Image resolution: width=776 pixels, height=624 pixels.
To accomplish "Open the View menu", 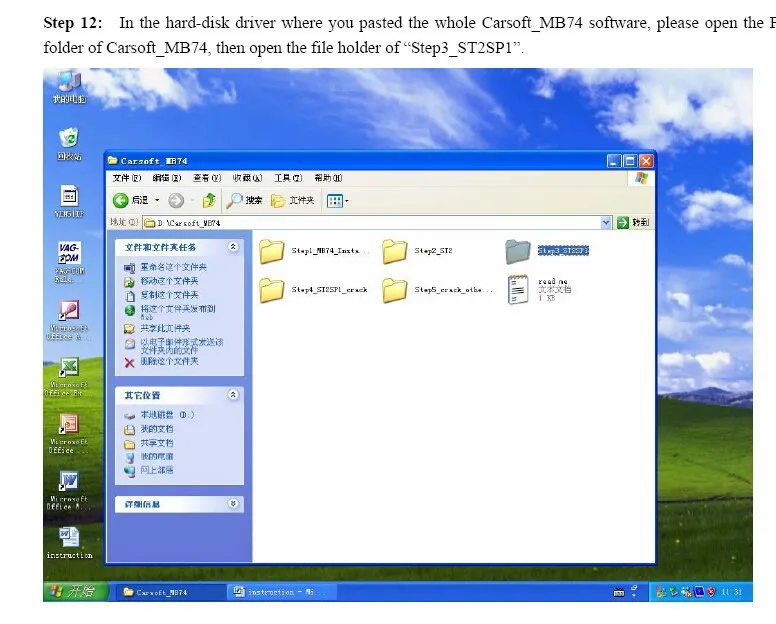I will pyautogui.click(x=207, y=178).
